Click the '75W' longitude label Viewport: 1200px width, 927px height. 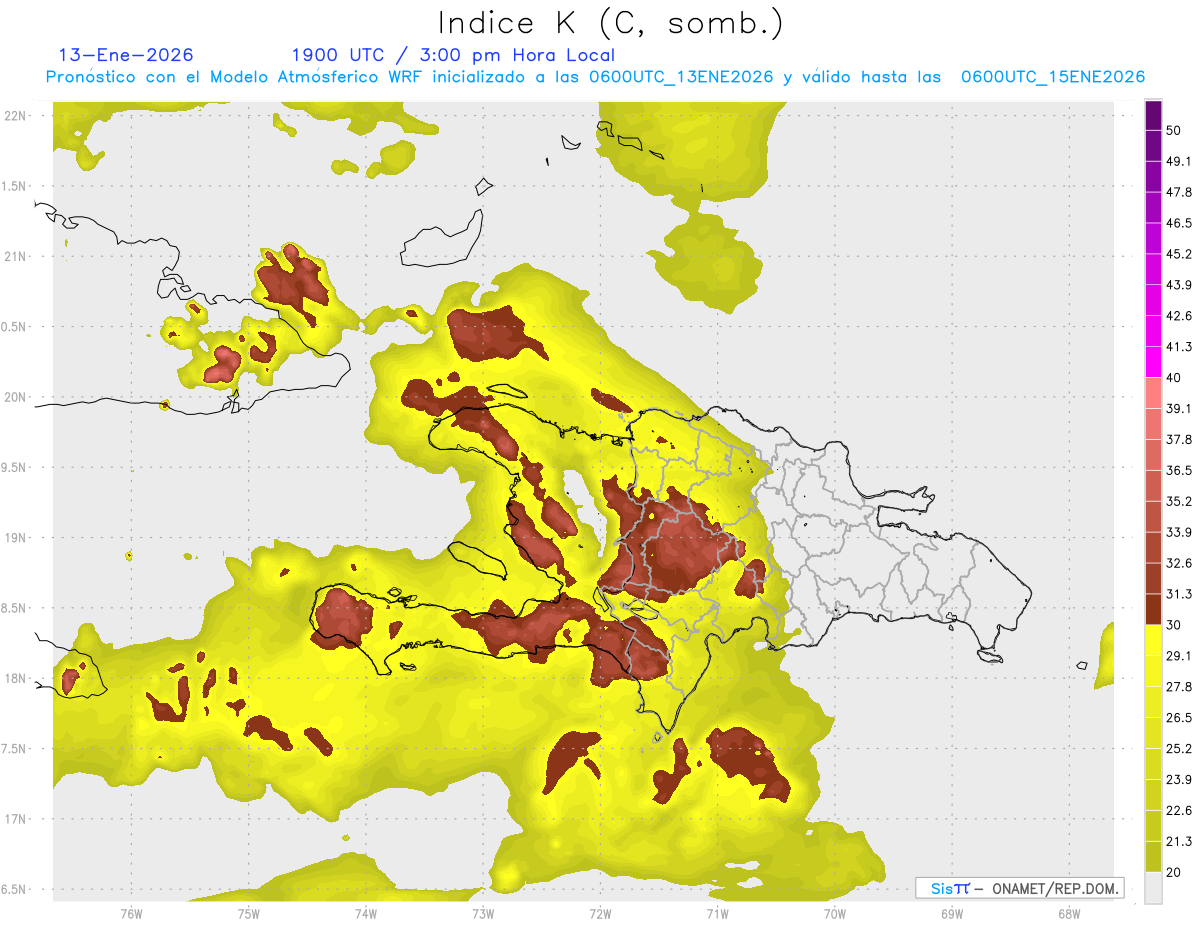point(249,914)
